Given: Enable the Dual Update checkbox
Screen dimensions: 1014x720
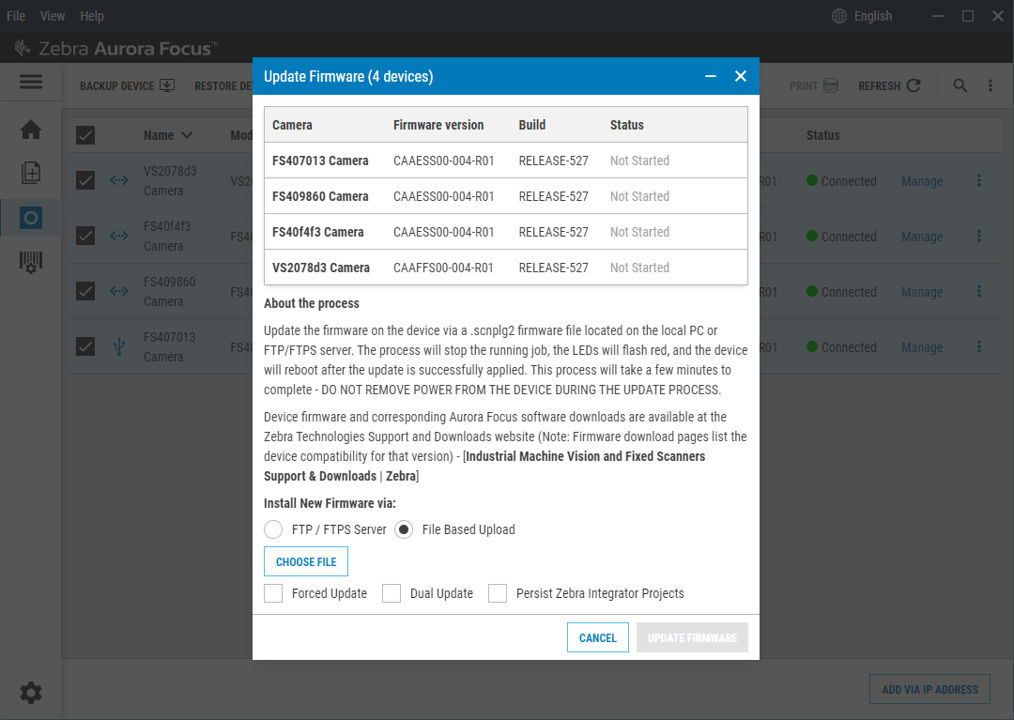Looking at the screenshot, I should [x=391, y=593].
